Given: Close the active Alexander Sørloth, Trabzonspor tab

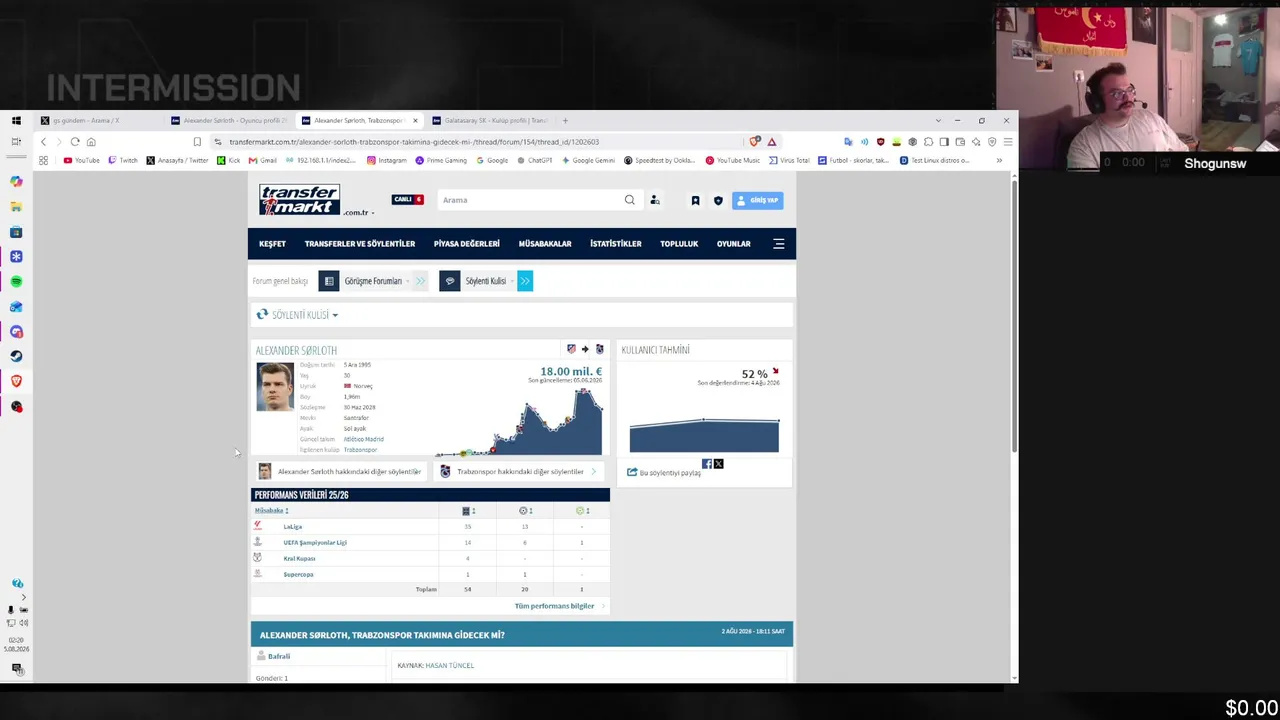Looking at the screenshot, I should [x=415, y=121].
